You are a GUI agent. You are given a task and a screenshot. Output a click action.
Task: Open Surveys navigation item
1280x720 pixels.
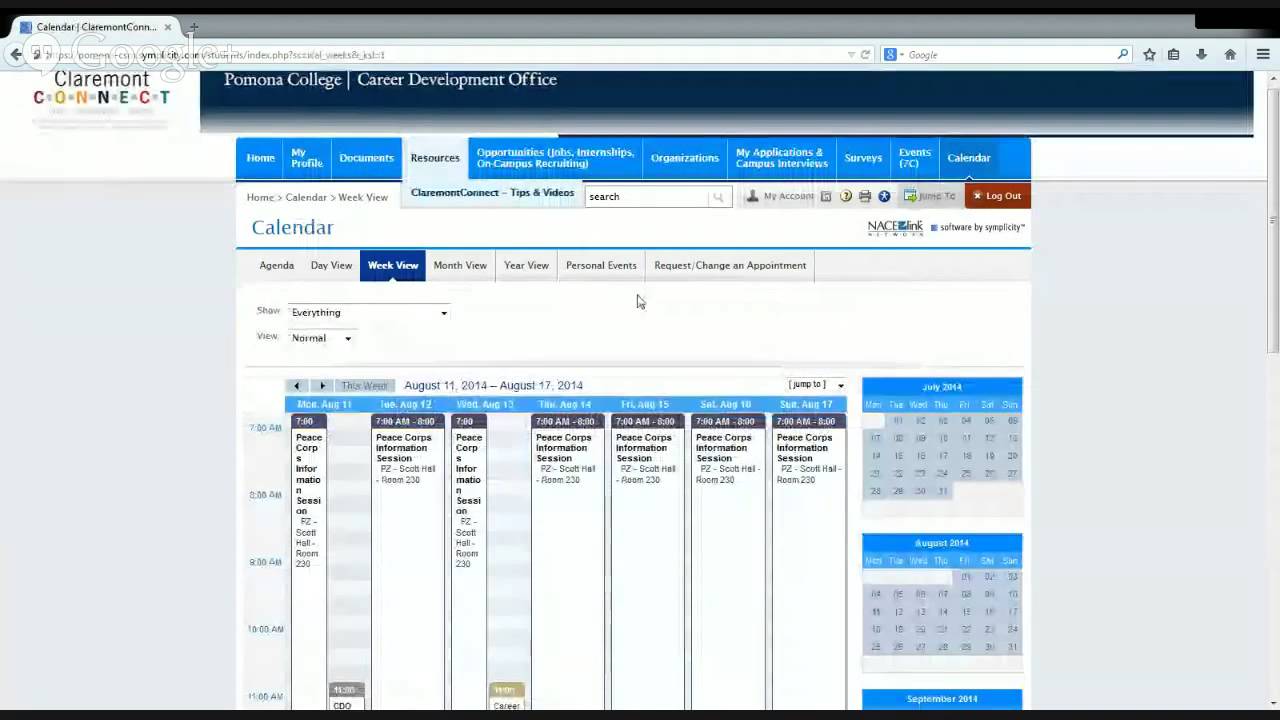click(863, 158)
